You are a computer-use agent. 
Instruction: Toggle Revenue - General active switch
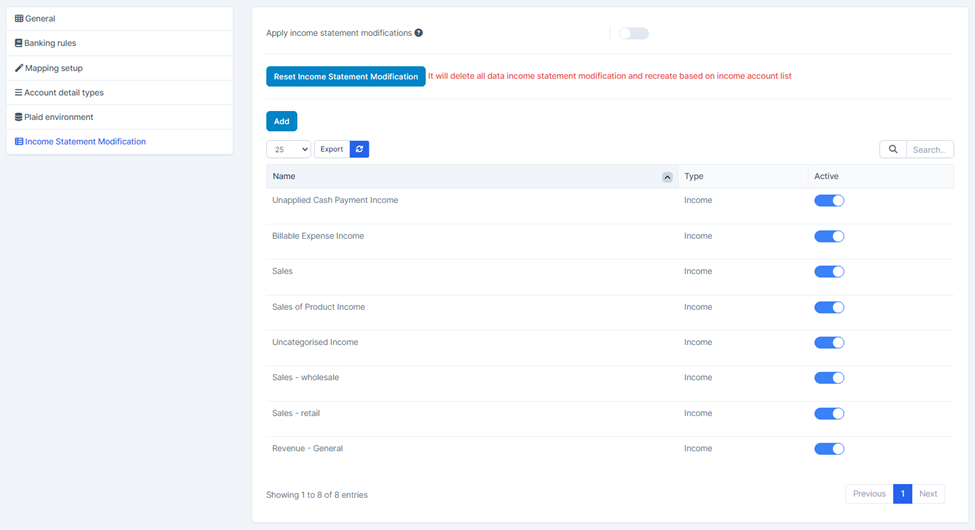coord(829,449)
